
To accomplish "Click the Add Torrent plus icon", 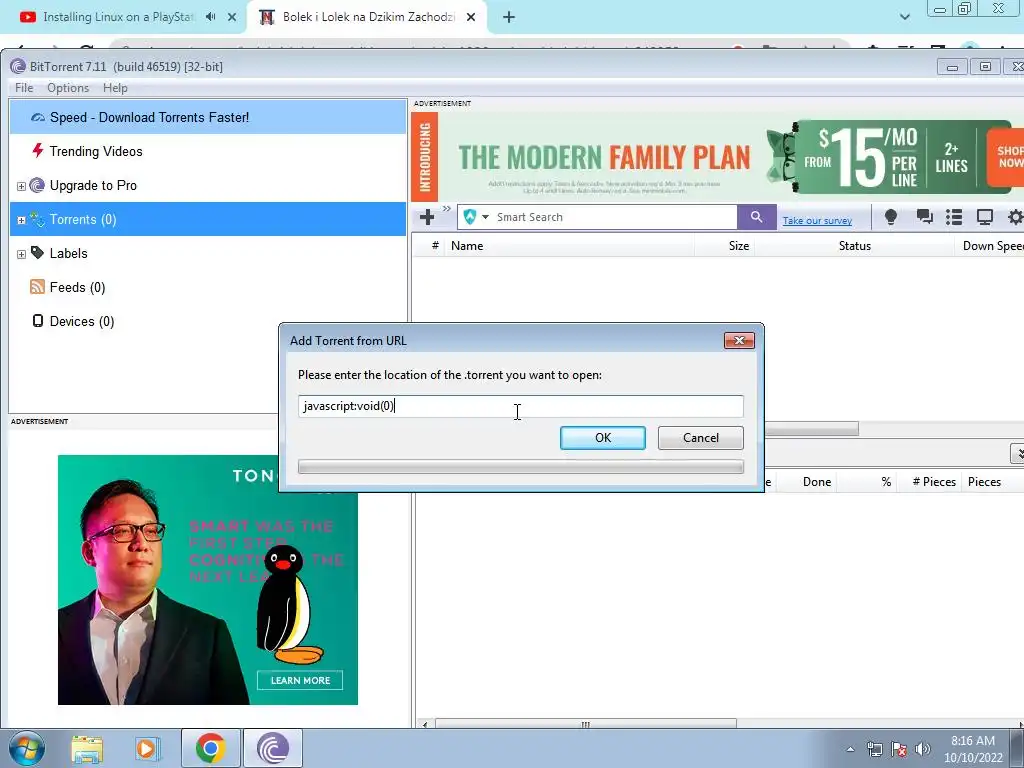I will 427,217.
